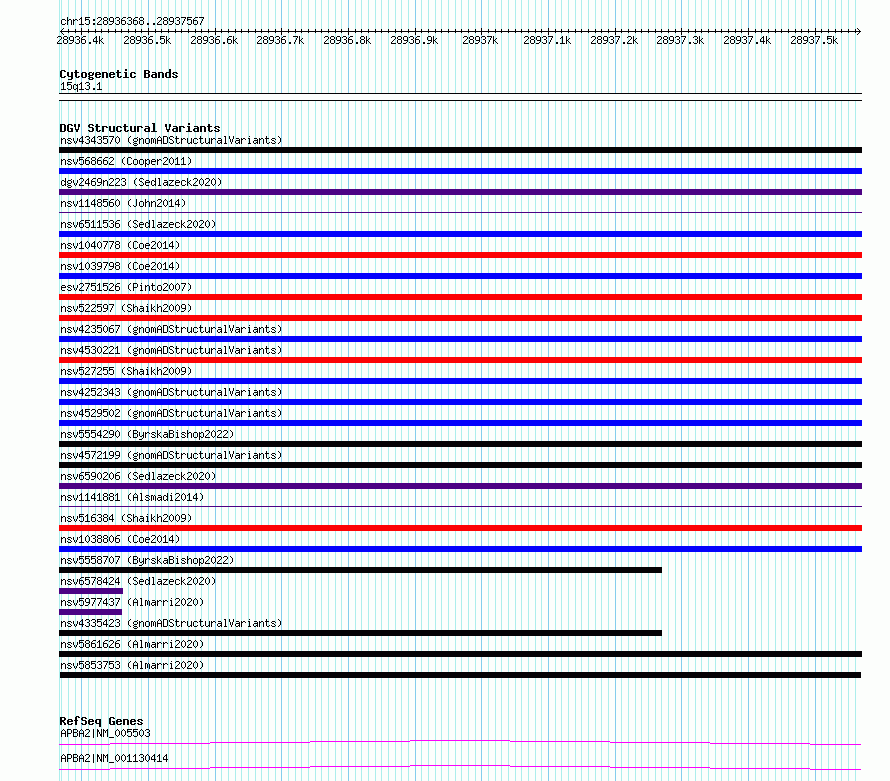Screen dimensions: 890x781
Task: Click the red bar under esv2751526
Action: click(460, 297)
